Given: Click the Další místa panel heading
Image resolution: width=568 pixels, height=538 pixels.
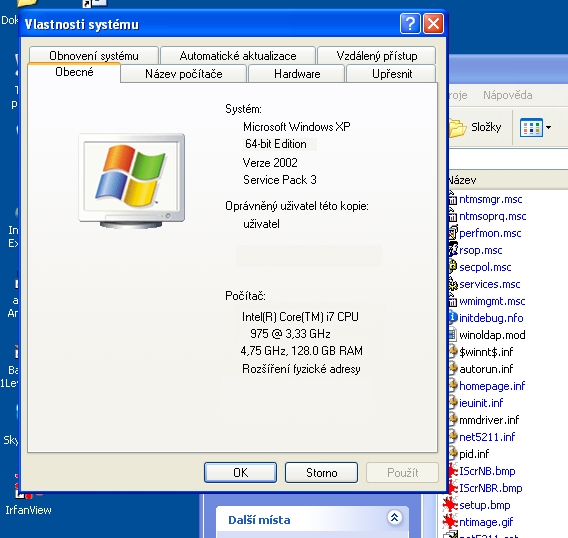Looking at the screenshot, I should [x=259, y=520].
